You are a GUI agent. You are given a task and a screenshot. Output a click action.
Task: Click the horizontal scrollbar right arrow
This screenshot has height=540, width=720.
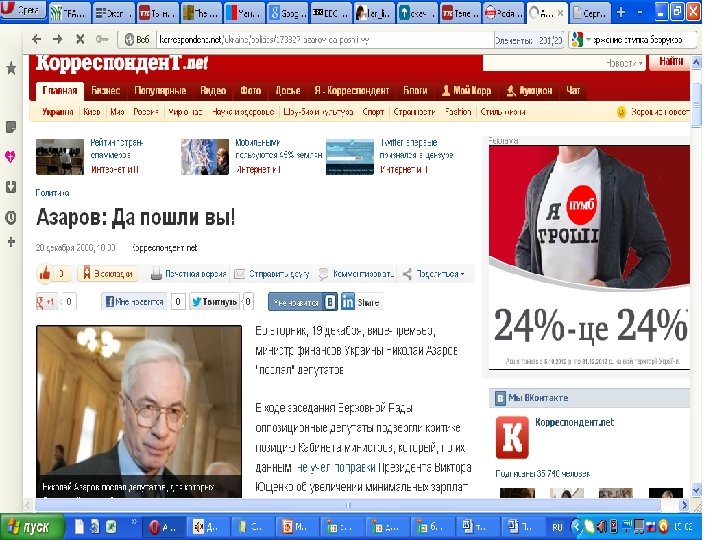click(684, 505)
